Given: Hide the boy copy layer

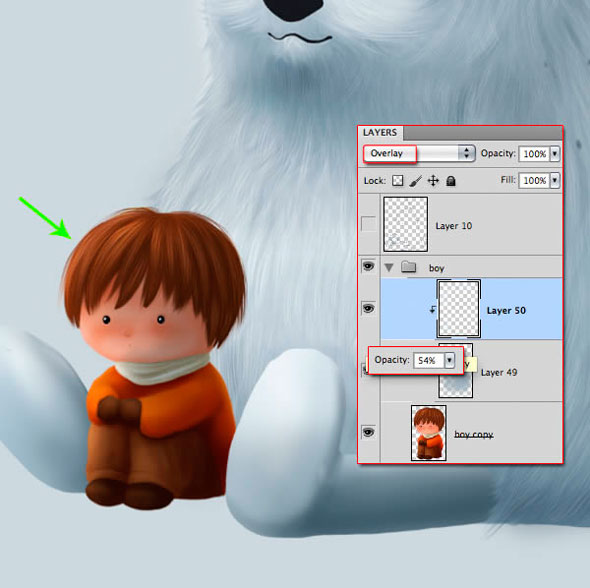Looking at the screenshot, I should click(368, 432).
